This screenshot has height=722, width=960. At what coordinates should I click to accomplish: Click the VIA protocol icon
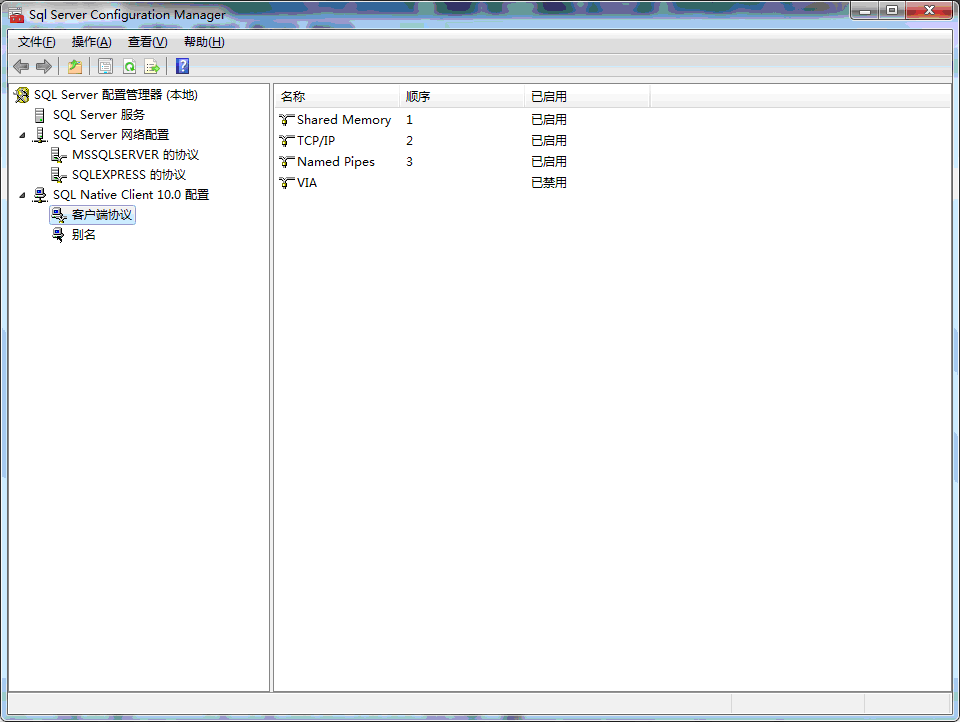[x=288, y=182]
